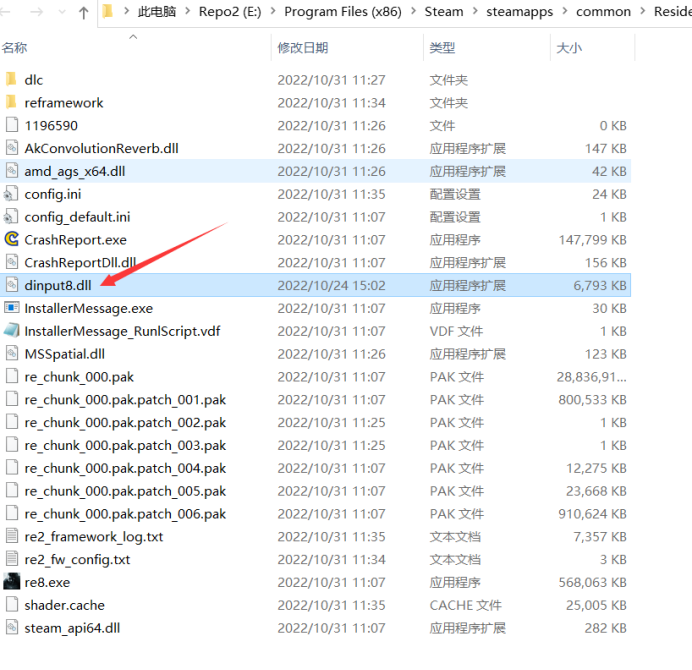Click the InstallerMessage_RunIScript.vdf file icon
The image size is (692, 670).
click(11, 331)
